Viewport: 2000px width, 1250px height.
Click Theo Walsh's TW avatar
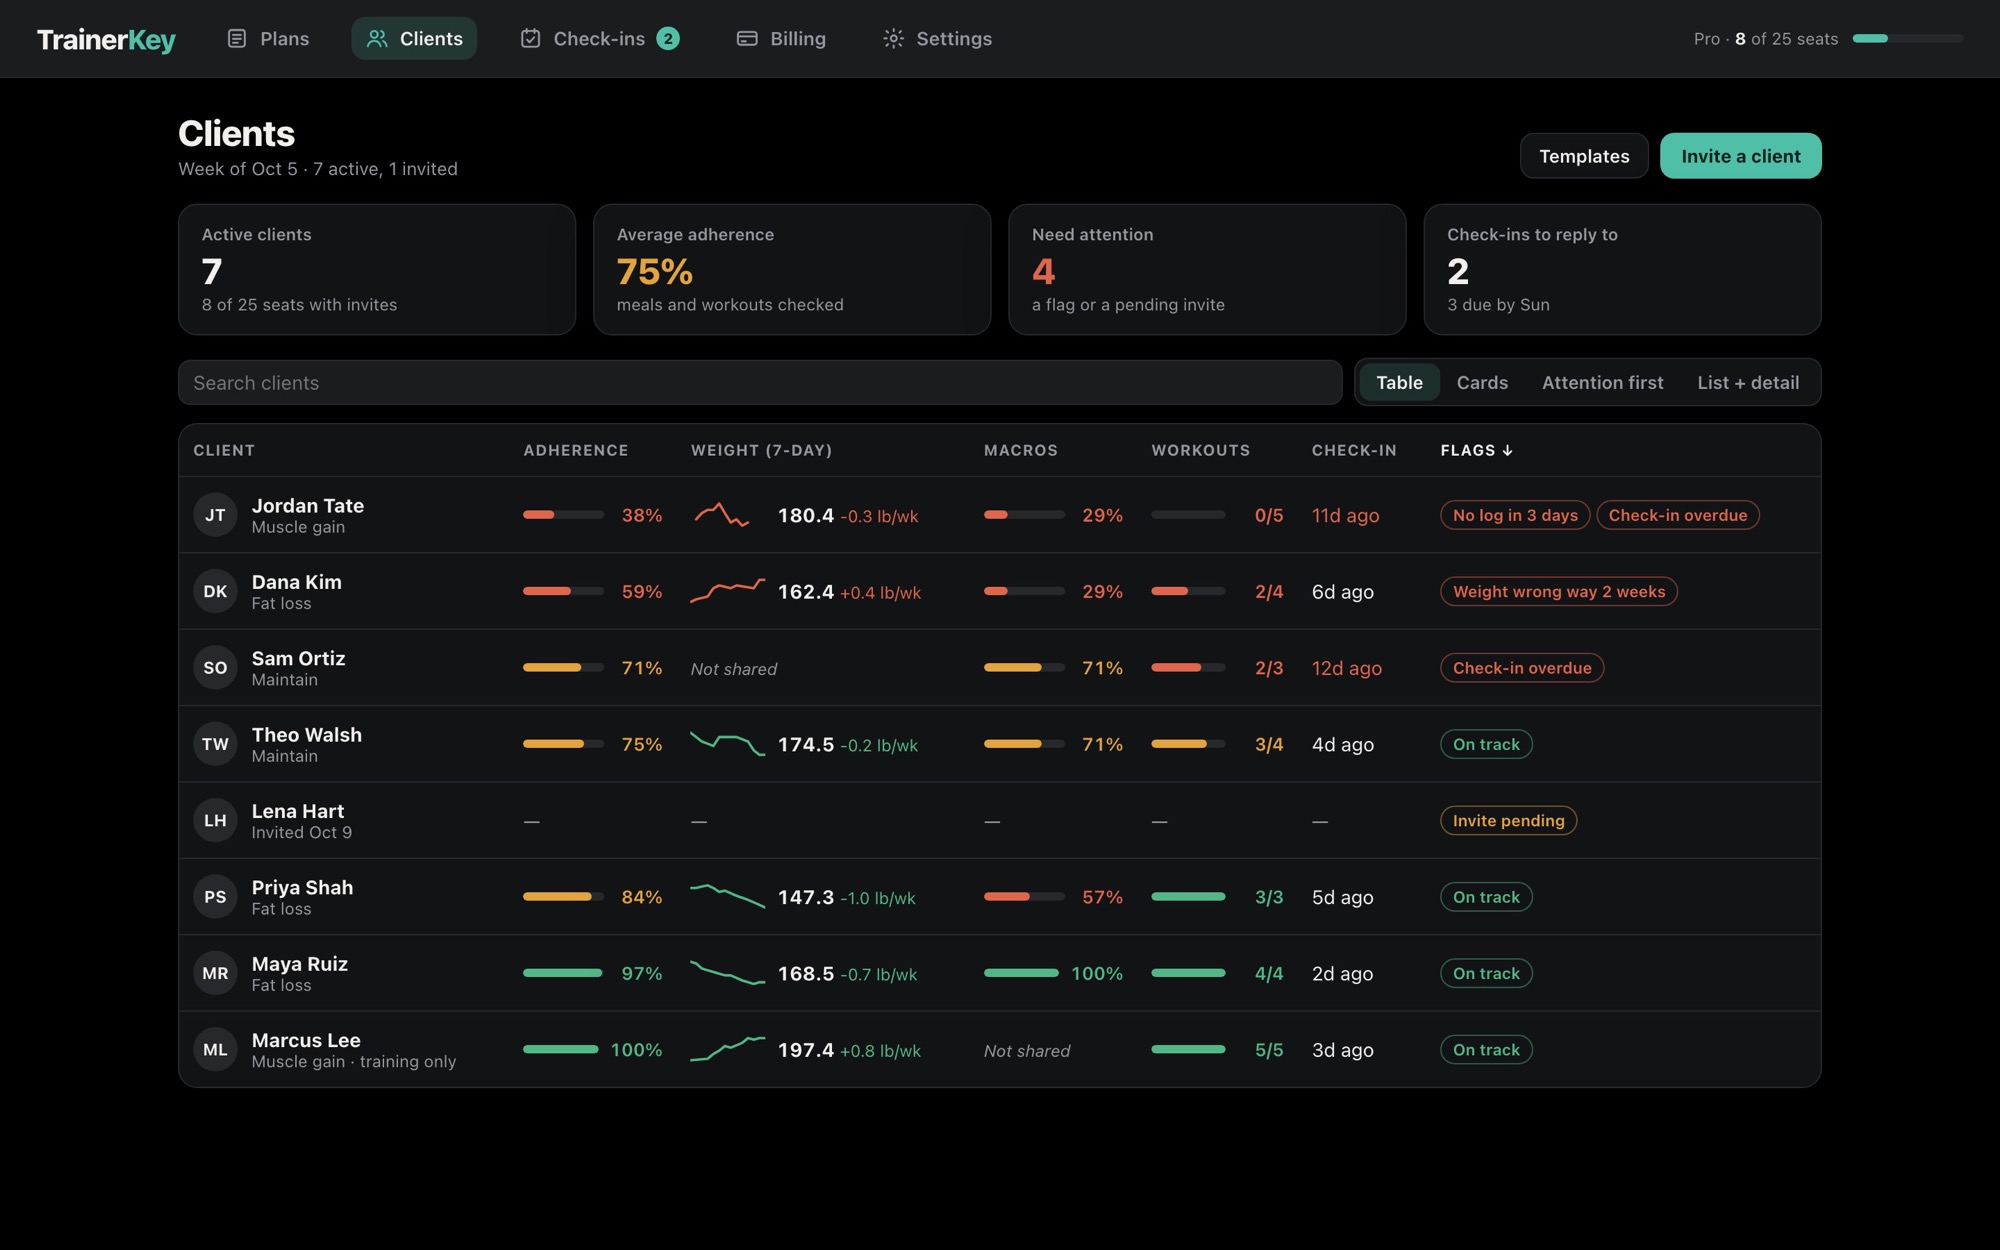tap(215, 744)
